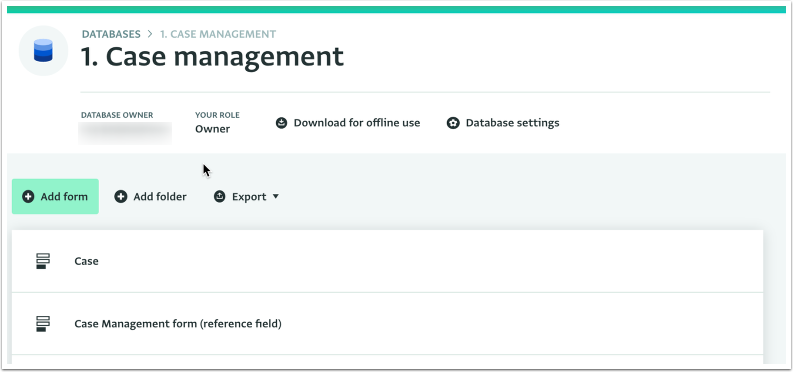Click the plus icon on Add form
The width and height of the screenshot is (793, 372).
coord(28,197)
